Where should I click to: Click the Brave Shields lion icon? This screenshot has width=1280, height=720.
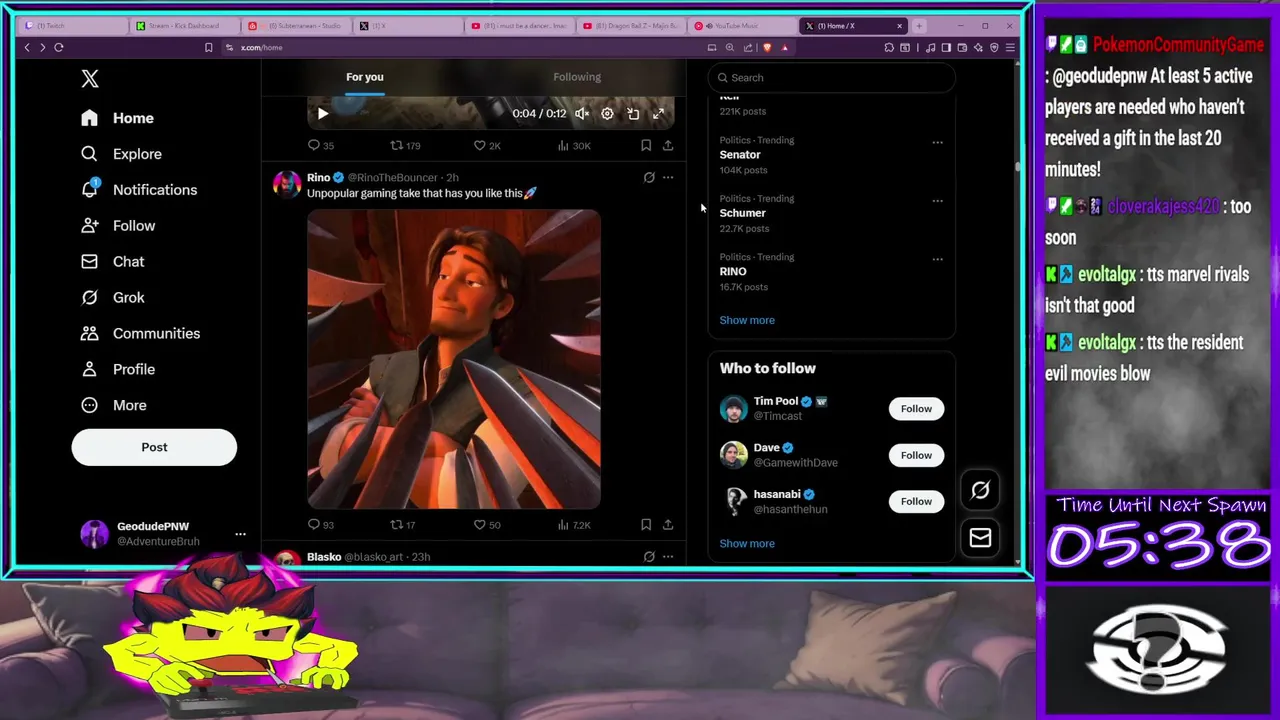pos(768,48)
